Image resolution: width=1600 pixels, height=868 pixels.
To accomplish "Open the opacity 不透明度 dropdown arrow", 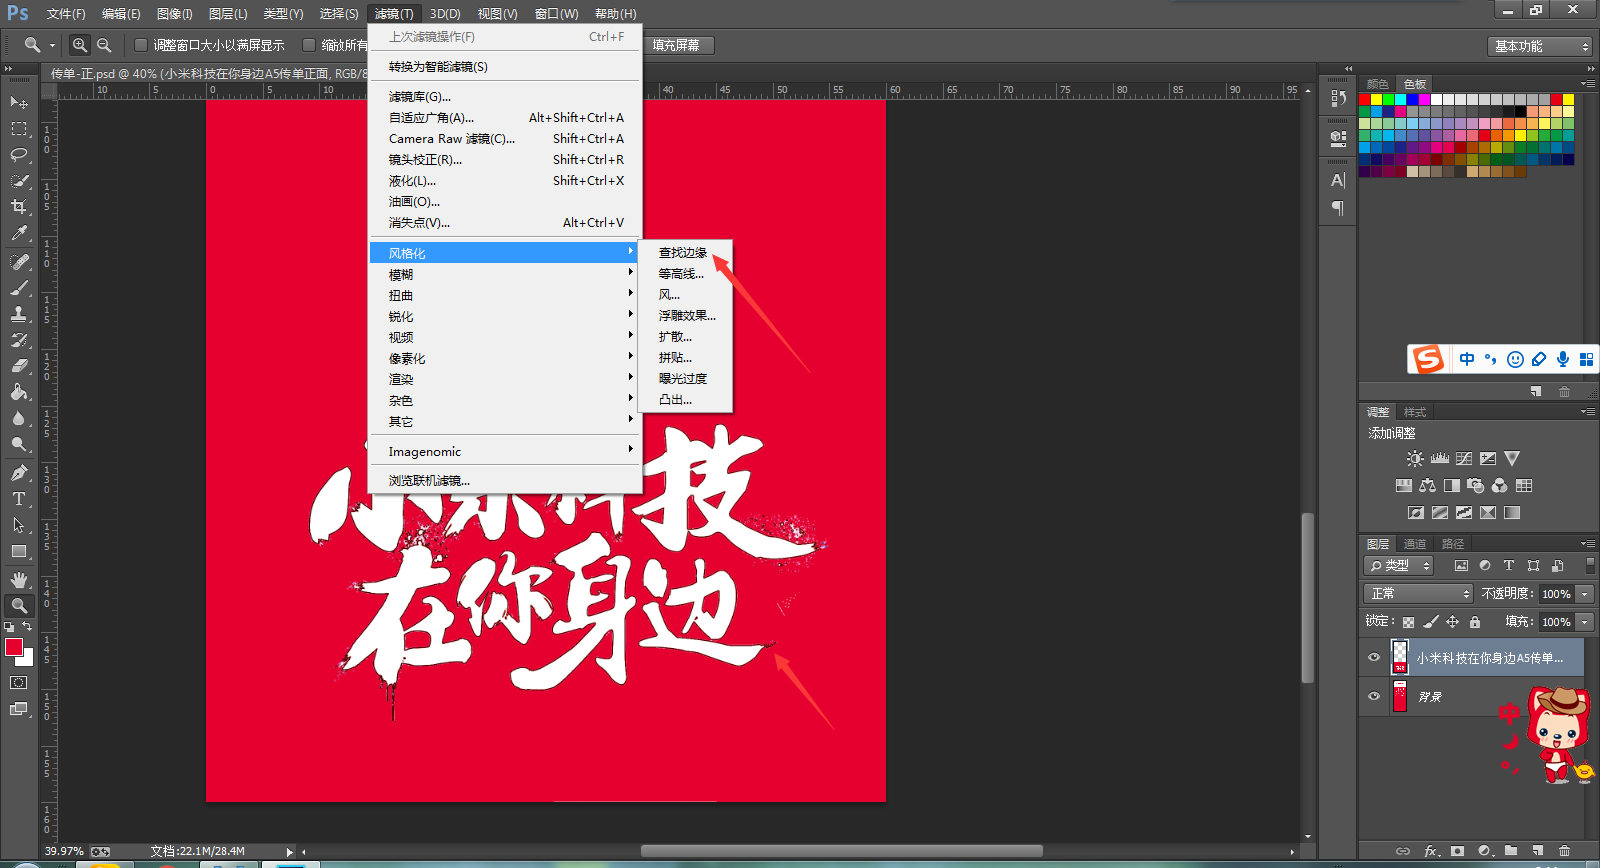I will (x=1585, y=594).
